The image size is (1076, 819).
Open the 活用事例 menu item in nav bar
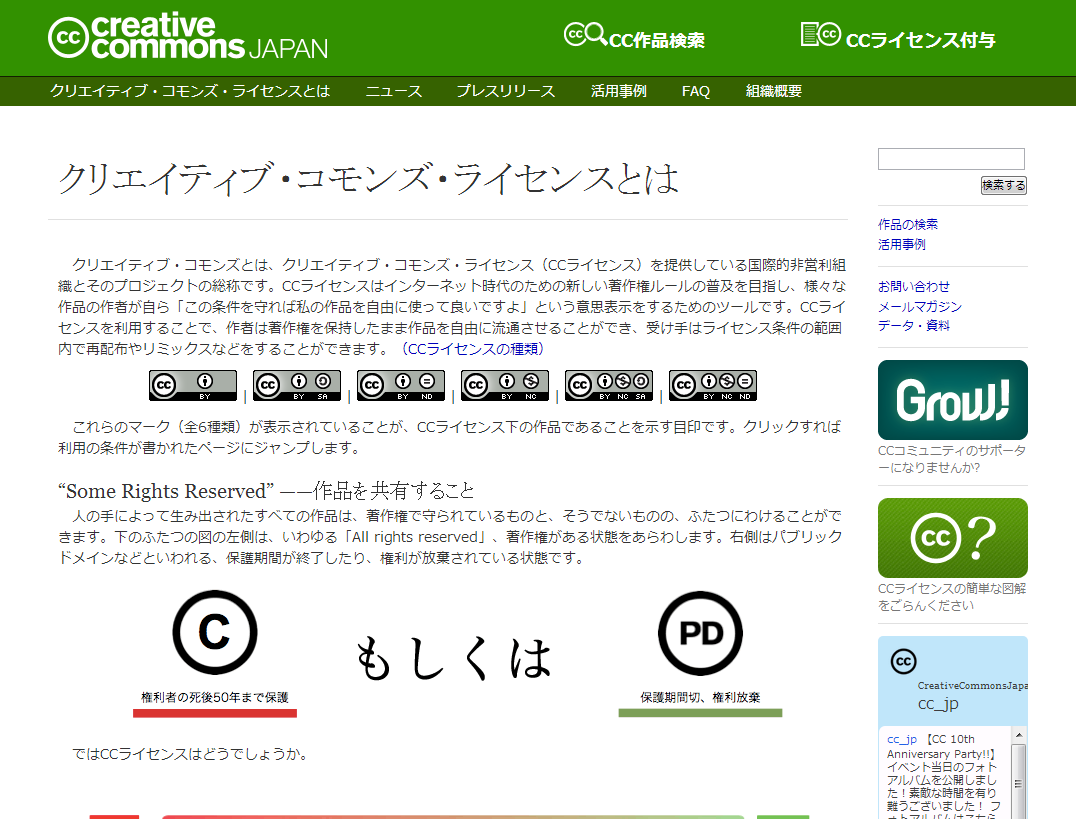(x=618, y=91)
